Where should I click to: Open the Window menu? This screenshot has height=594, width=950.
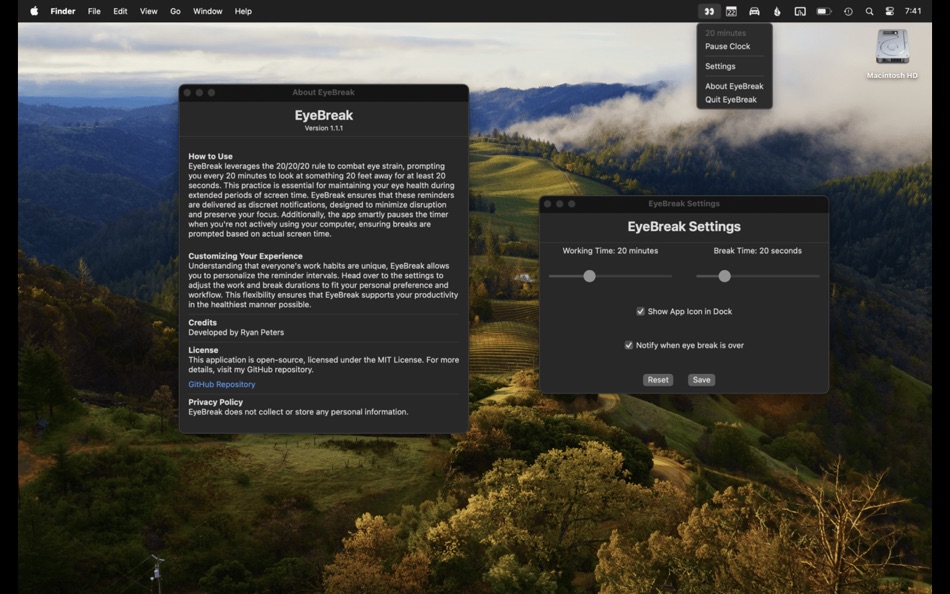point(207,11)
